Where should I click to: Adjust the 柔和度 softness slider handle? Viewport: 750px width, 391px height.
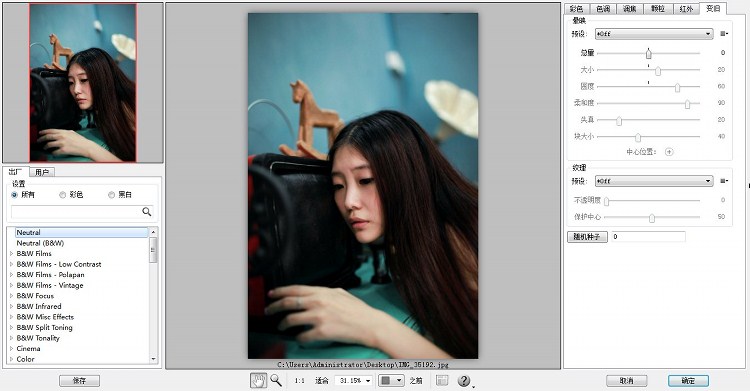[x=687, y=104]
